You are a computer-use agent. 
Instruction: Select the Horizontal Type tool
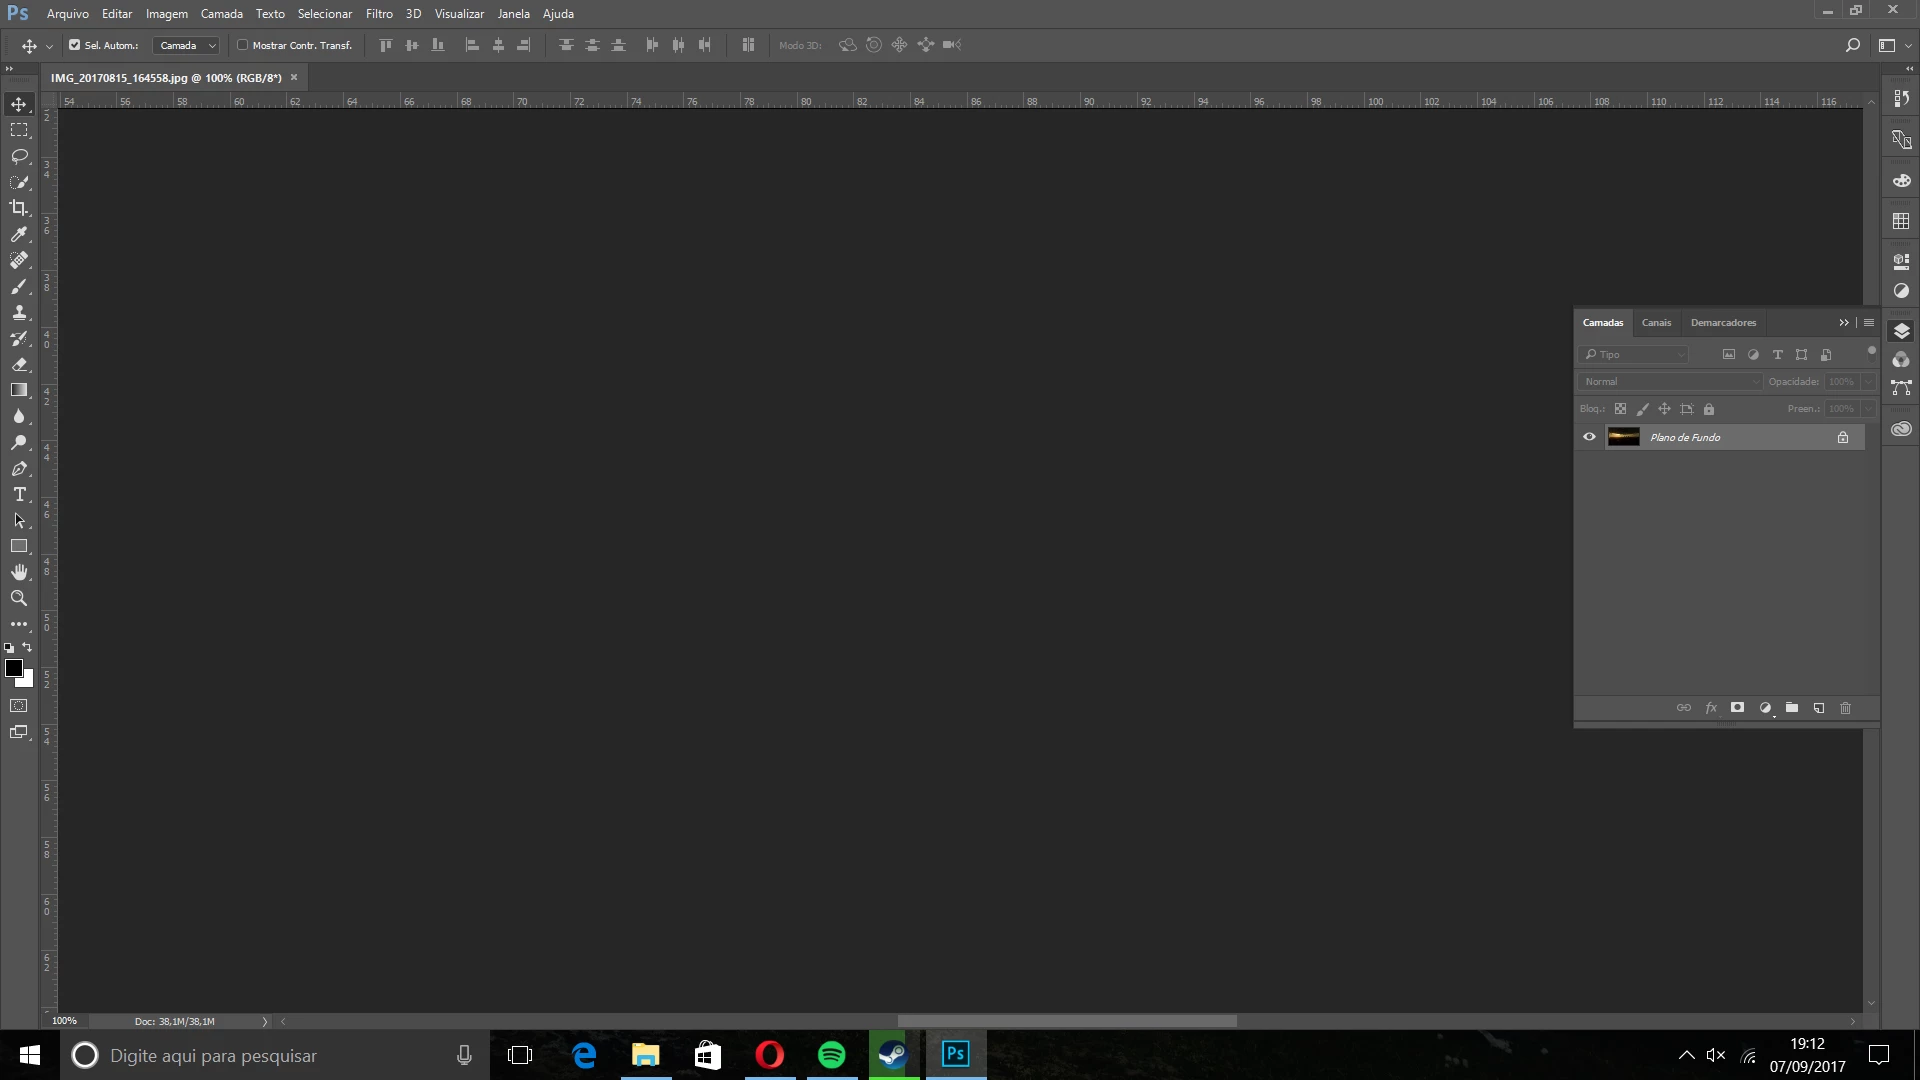tap(19, 494)
